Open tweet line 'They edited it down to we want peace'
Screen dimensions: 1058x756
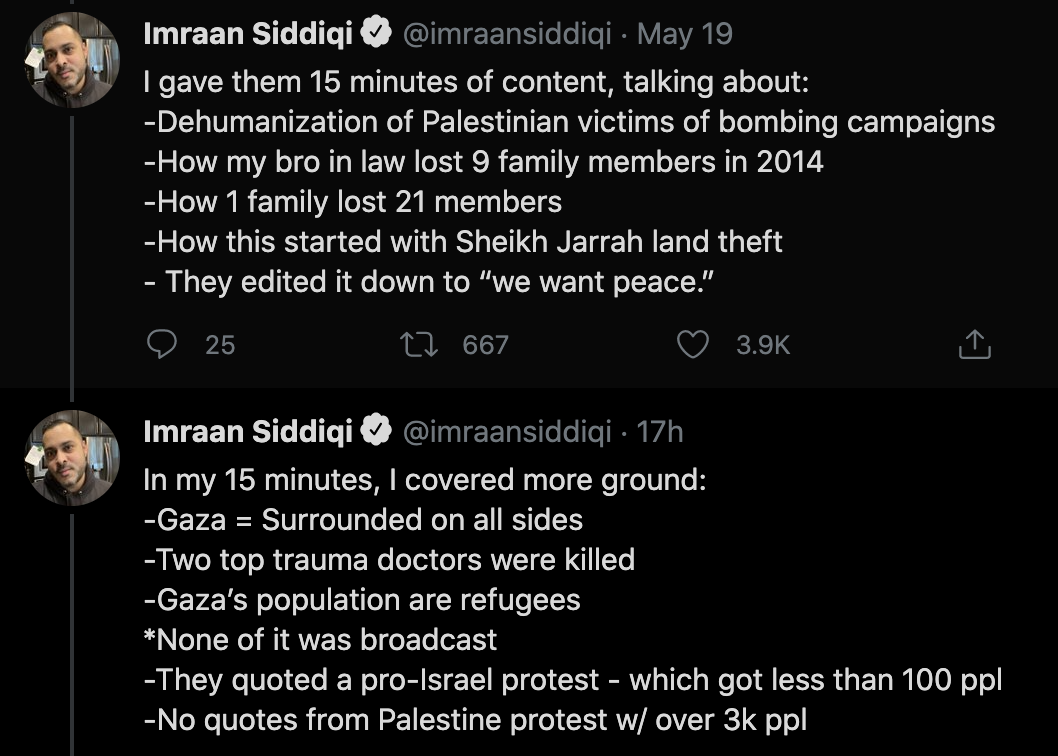point(428,281)
